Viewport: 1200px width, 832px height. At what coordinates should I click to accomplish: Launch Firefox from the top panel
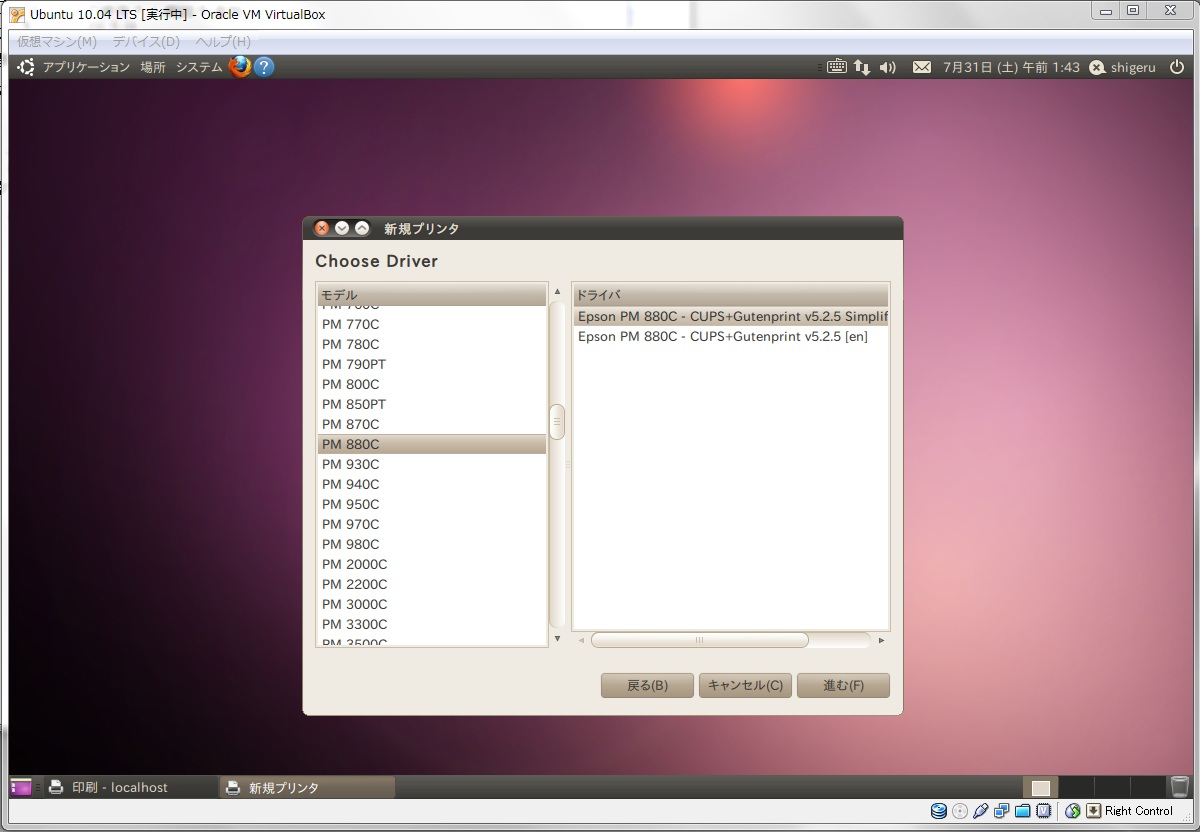[240, 67]
